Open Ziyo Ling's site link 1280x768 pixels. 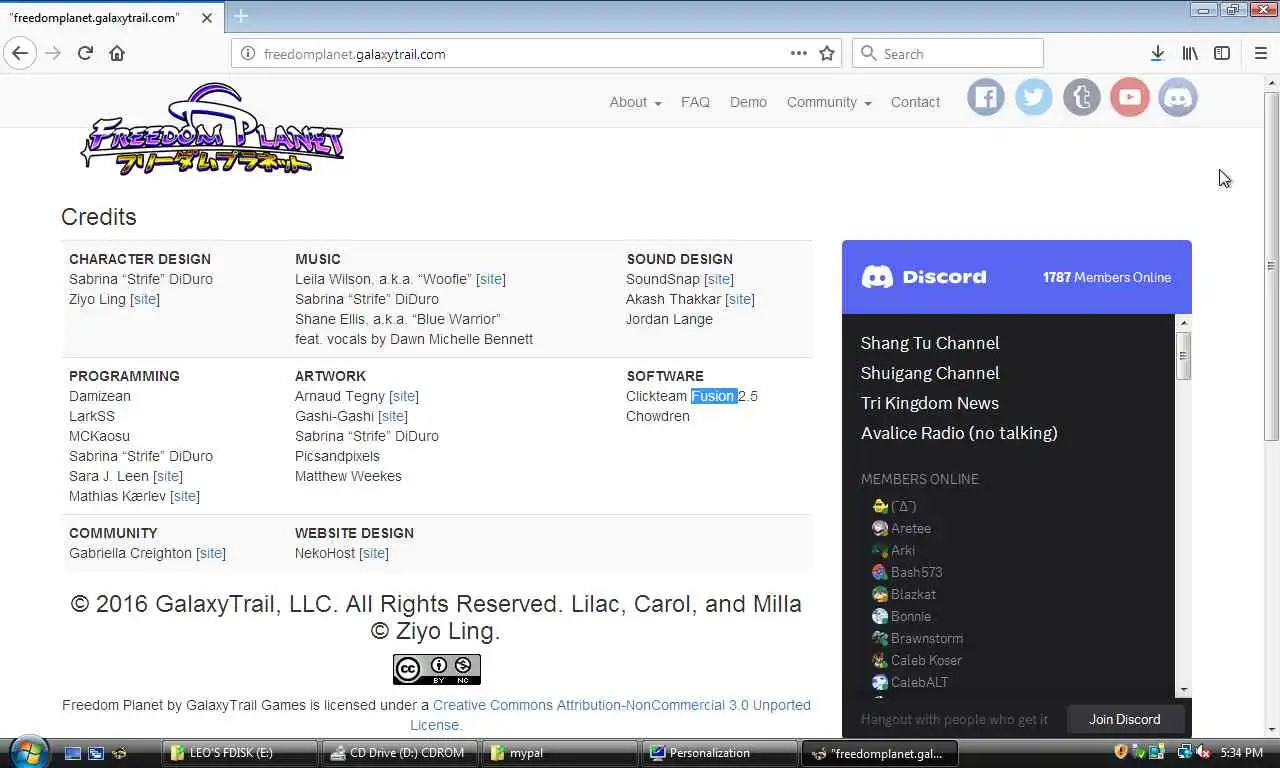click(x=145, y=299)
